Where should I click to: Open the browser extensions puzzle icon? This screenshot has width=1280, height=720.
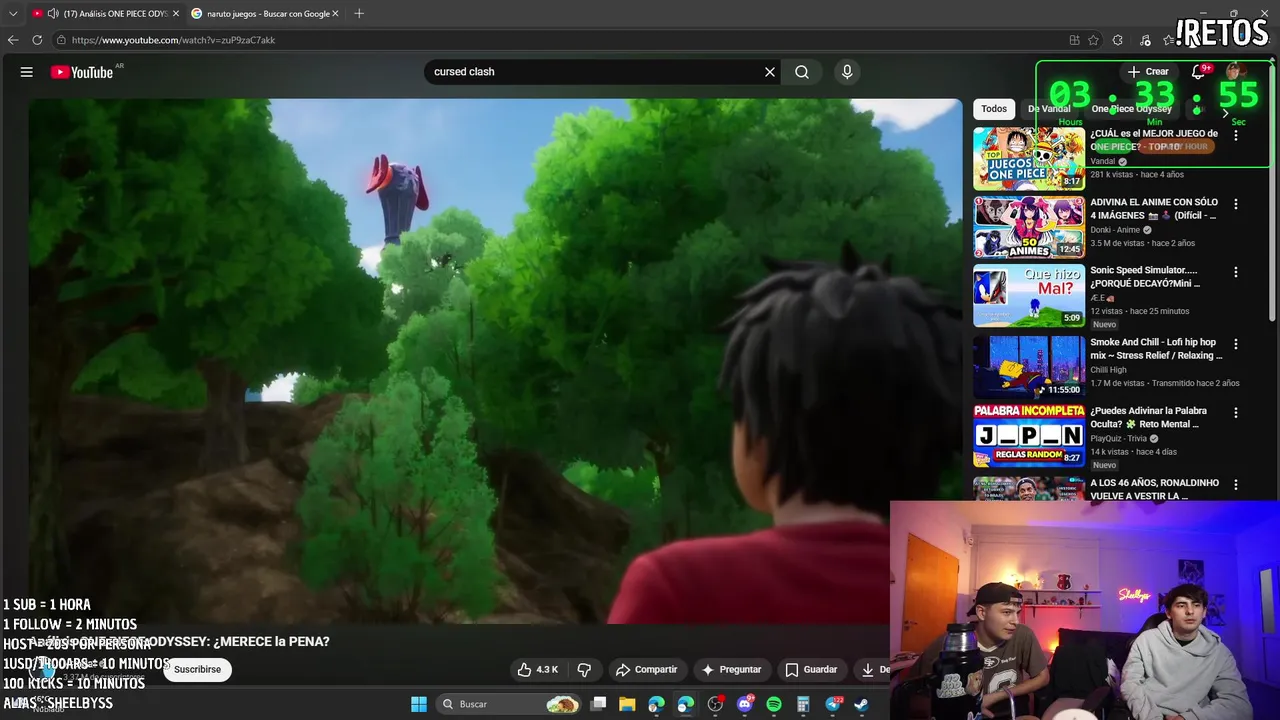[x=1118, y=40]
